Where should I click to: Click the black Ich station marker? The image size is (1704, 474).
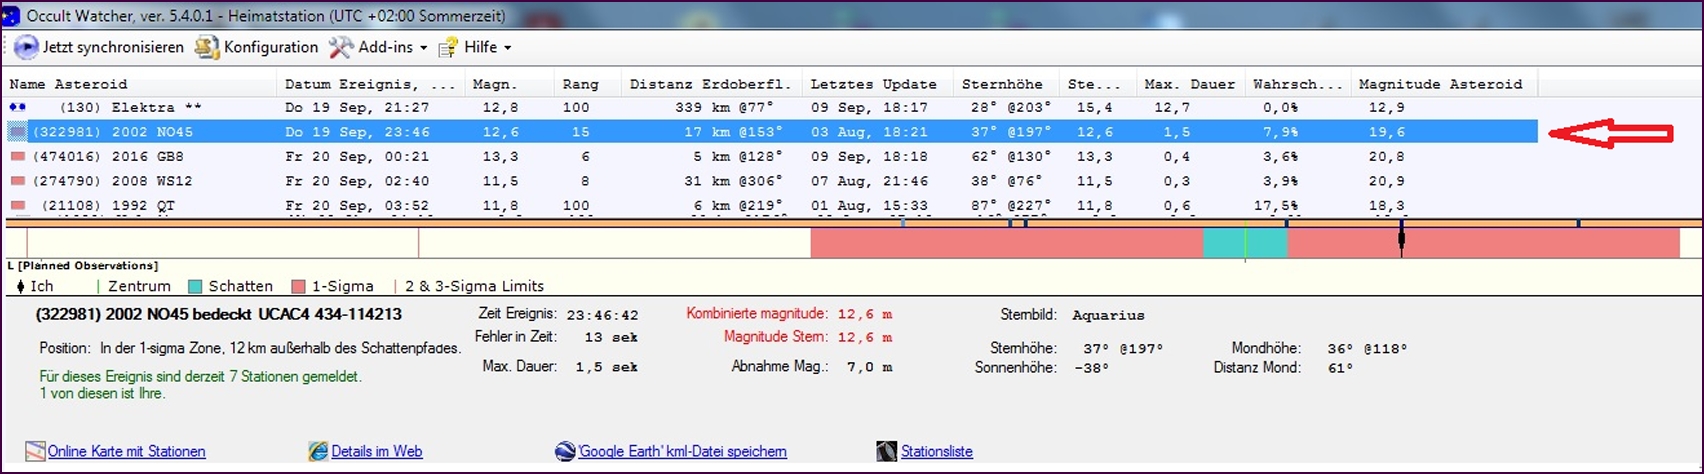point(1401,240)
